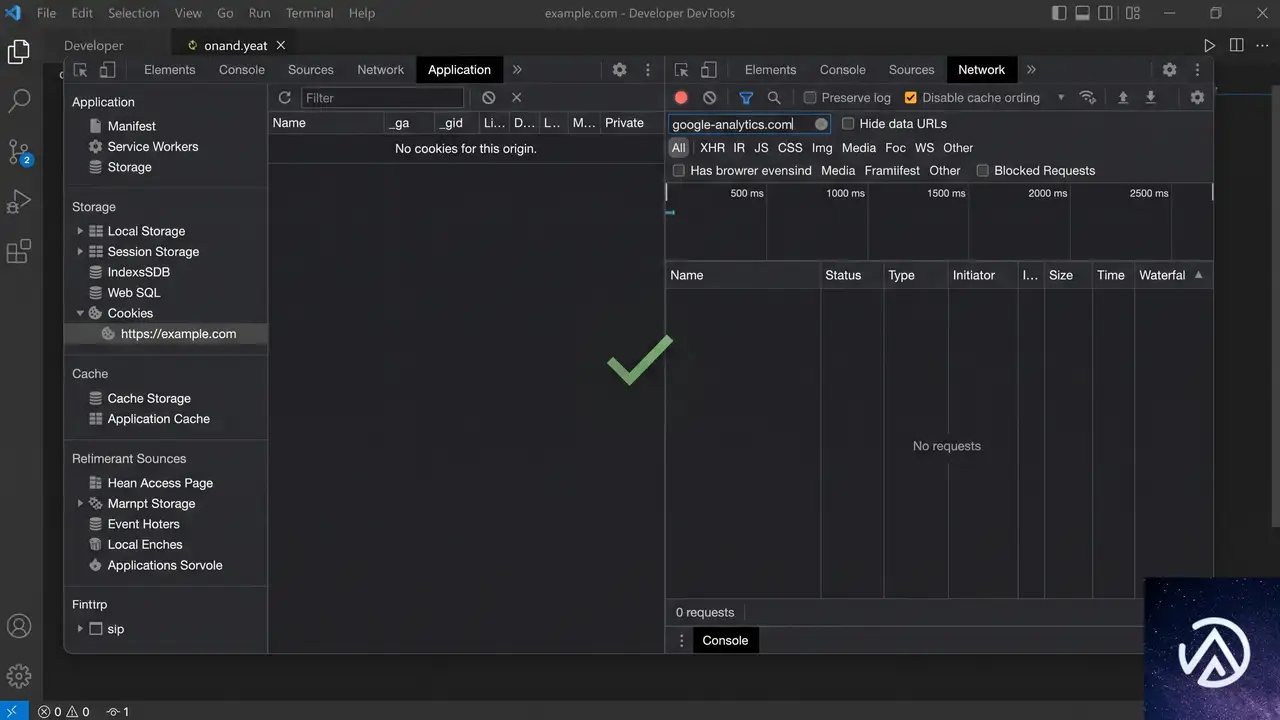Expand the Local Storage tree node

click(x=80, y=231)
